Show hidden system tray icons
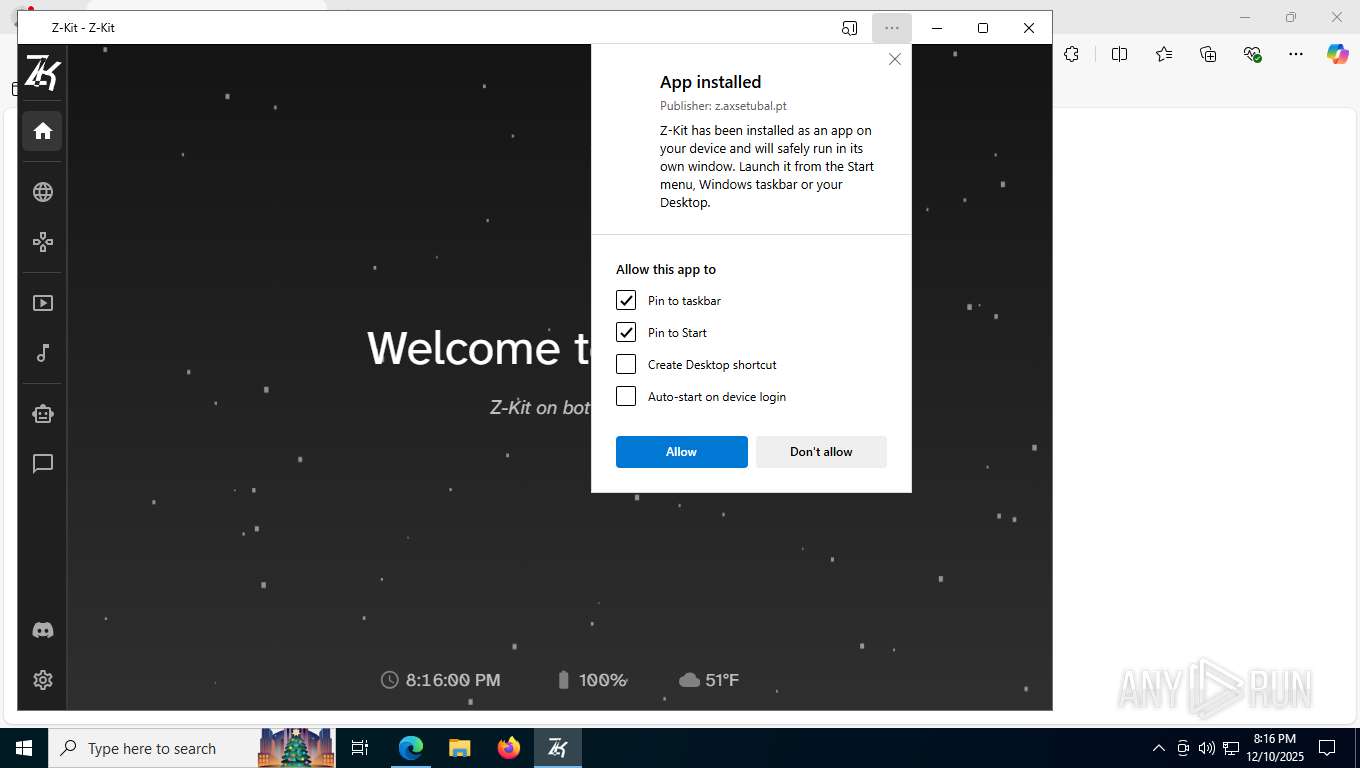The width and height of the screenshot is (1360, 768). click(1159, 748)
